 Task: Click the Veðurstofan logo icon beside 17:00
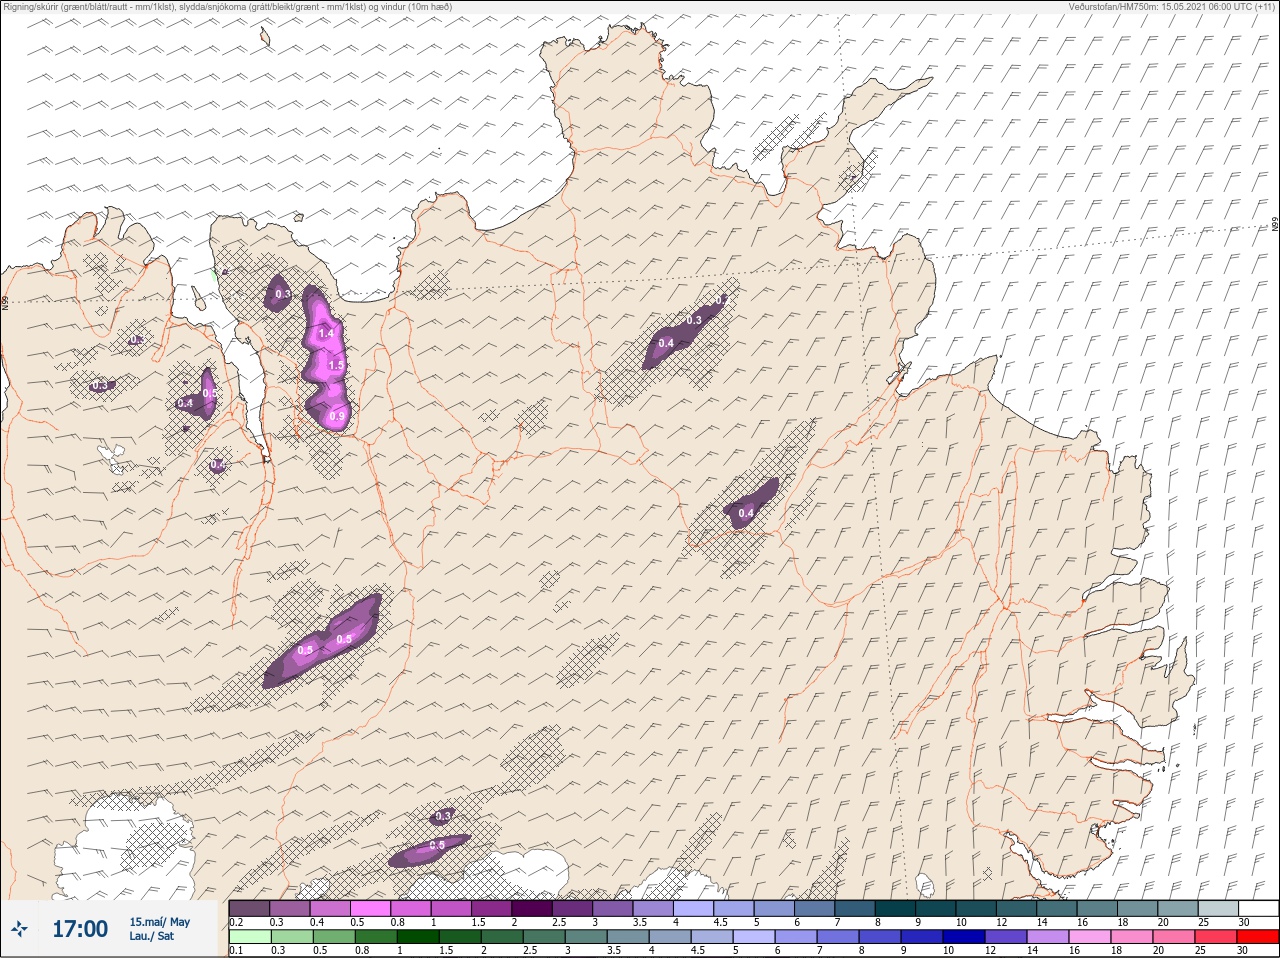coord(19,930)
